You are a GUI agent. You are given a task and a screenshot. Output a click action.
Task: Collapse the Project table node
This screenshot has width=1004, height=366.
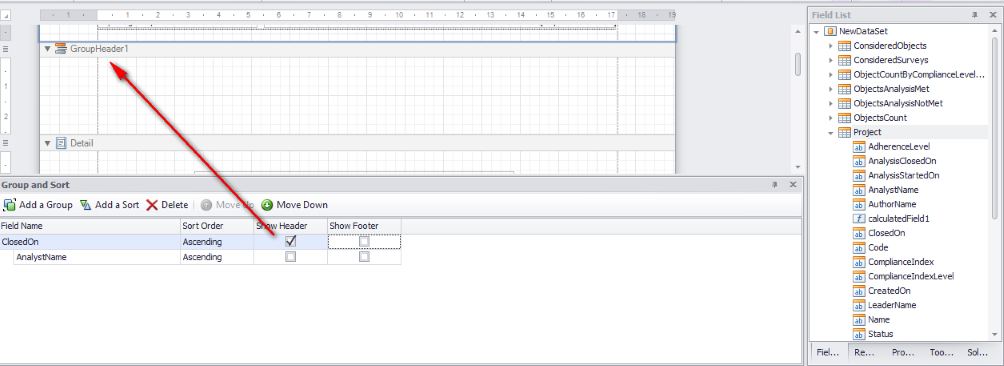pos(830,132)
